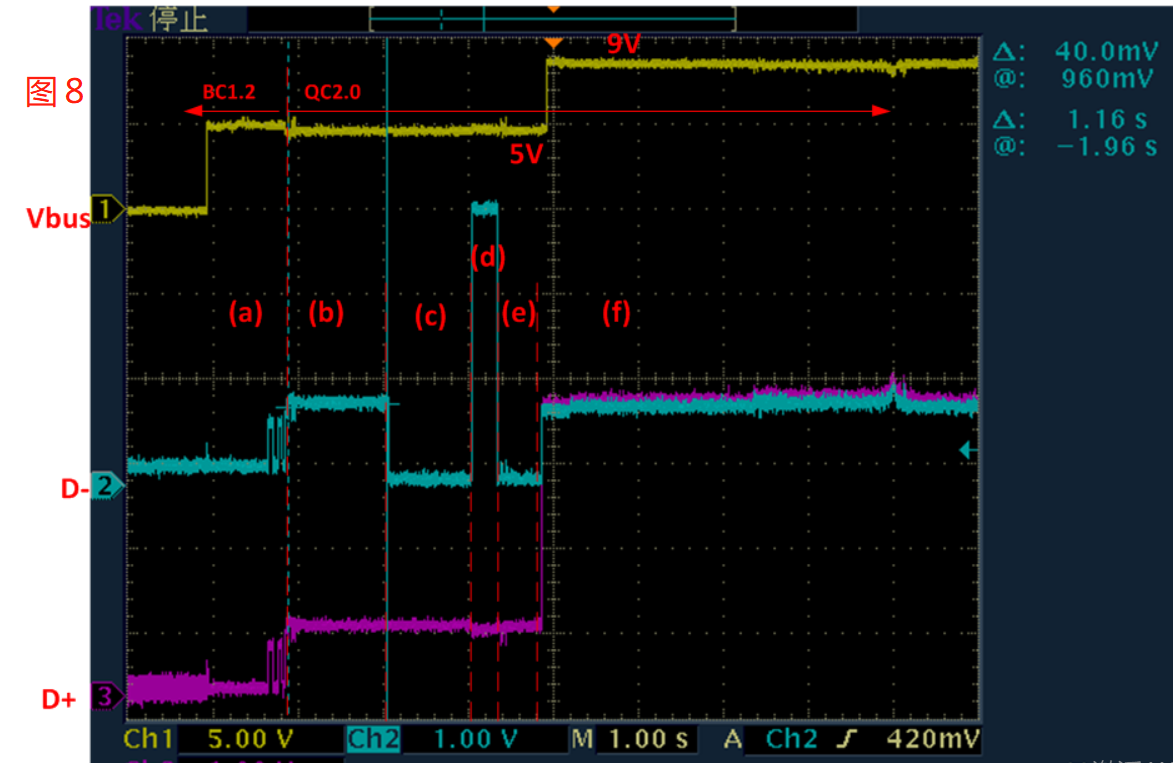Select the -1.96 s cursor position readout
Screen dimensions: 1173x763
point(1105,146)
